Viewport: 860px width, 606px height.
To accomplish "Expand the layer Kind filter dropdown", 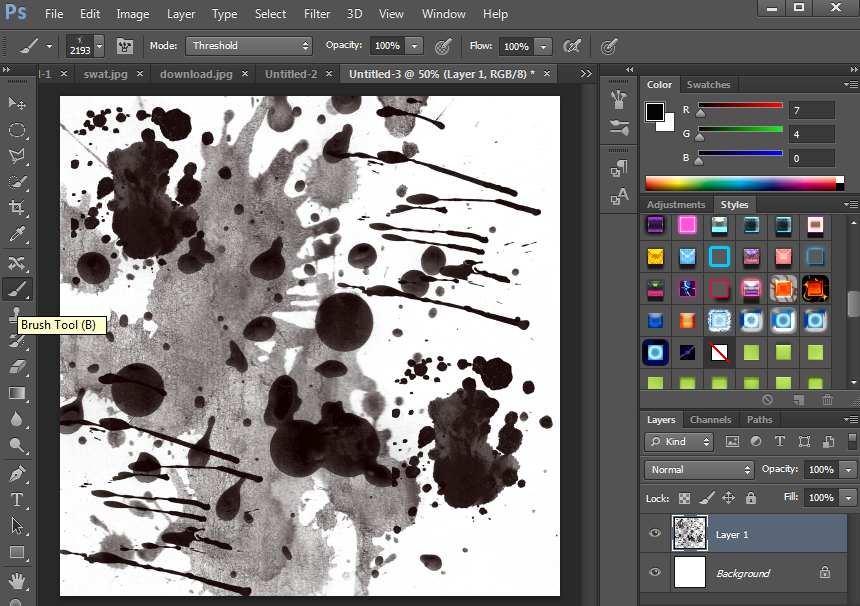I will click(x=679, y=442).
